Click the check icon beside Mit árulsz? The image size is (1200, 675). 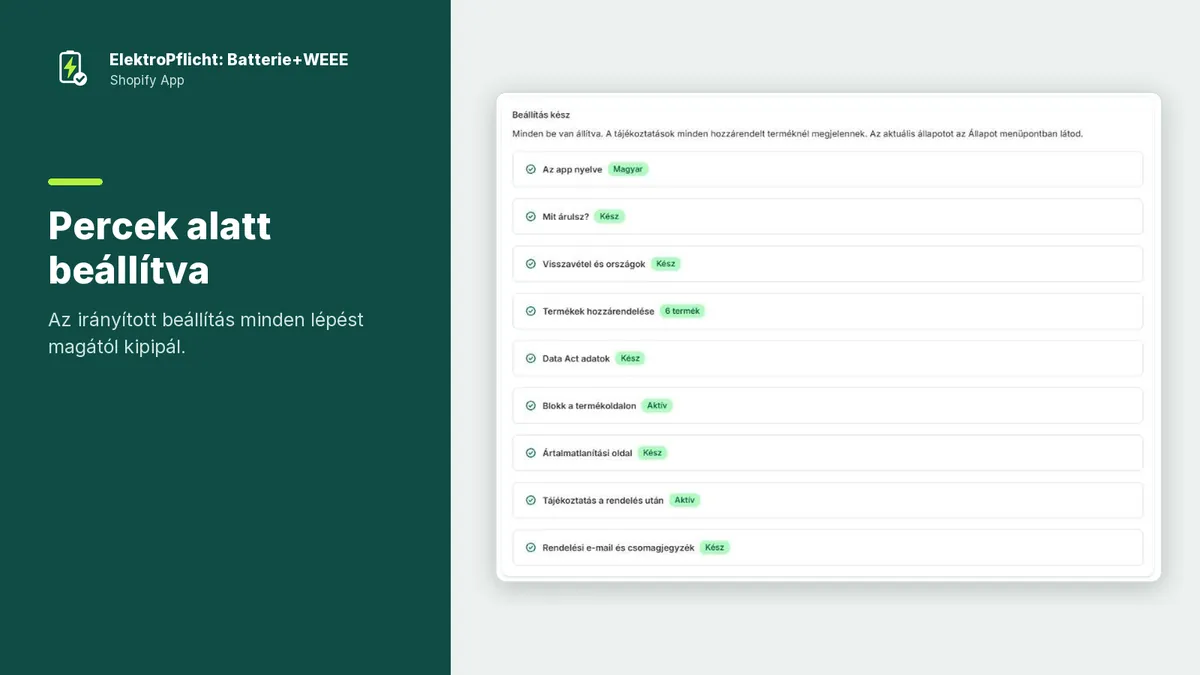click(531, 216)
